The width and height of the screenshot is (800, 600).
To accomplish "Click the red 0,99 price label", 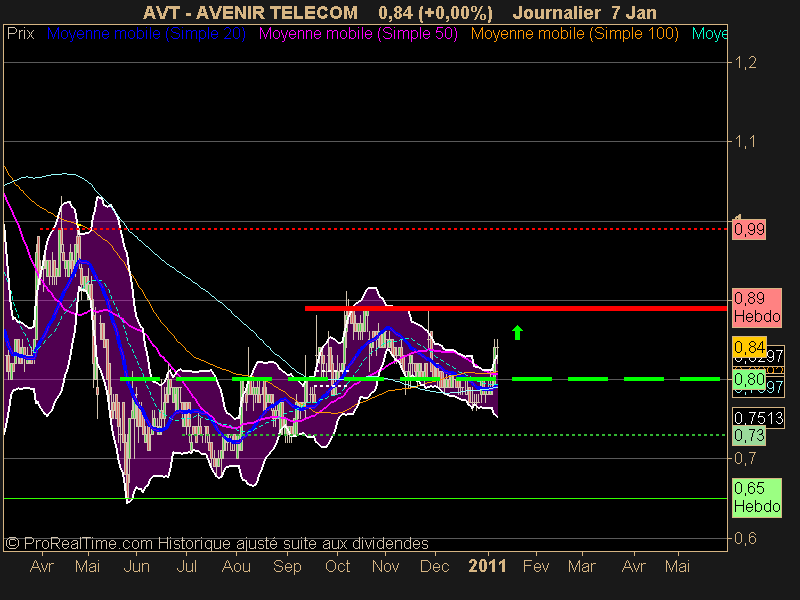I will (x=749, y=230).
